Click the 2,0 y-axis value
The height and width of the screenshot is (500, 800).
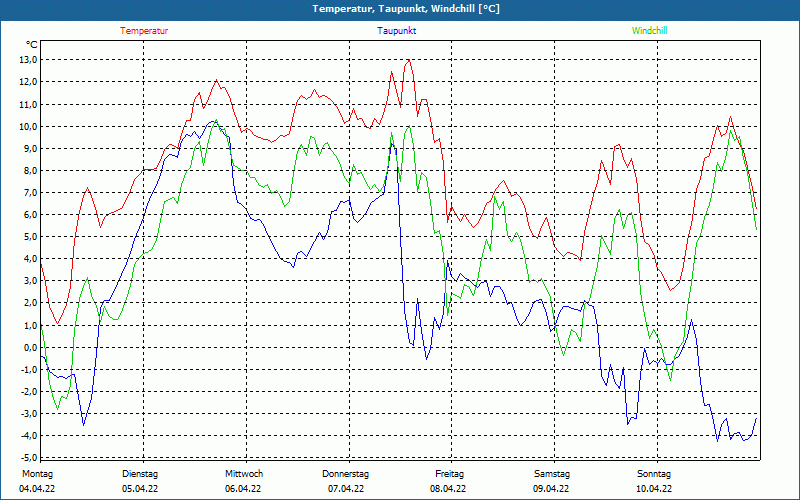point(31,303)
